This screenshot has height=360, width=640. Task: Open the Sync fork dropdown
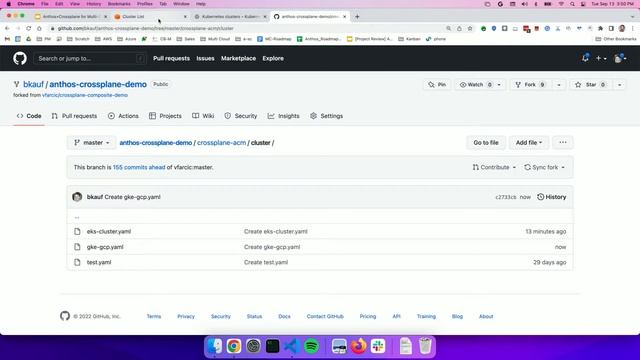[544, 167]
